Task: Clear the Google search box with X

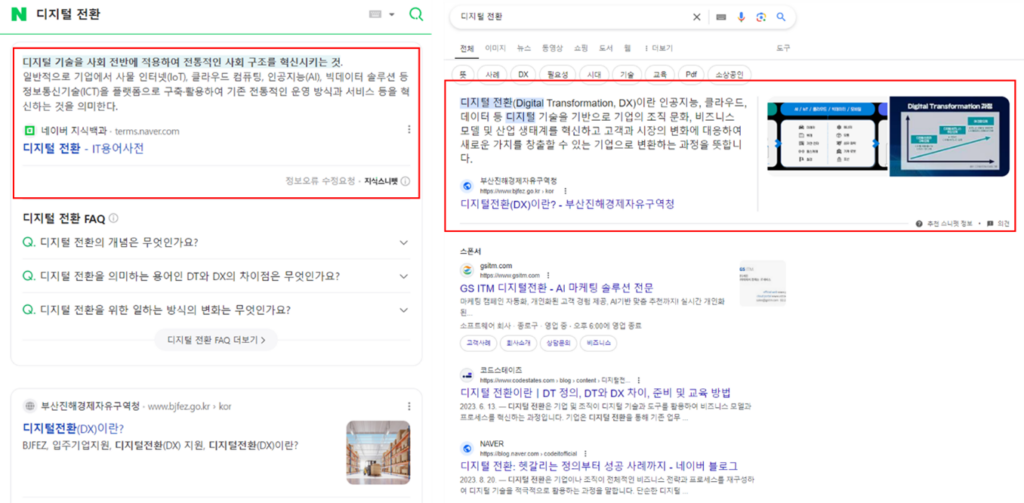Action: tap(696, 17)
